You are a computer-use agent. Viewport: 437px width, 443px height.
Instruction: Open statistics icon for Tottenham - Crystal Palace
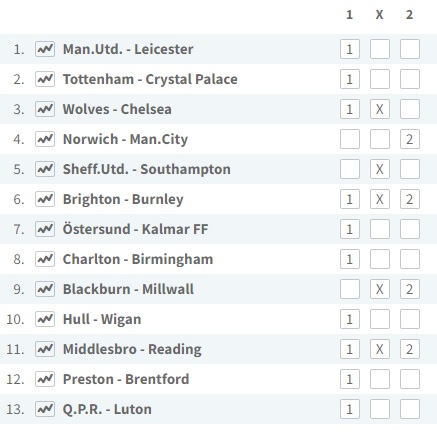tap(45, 79)
